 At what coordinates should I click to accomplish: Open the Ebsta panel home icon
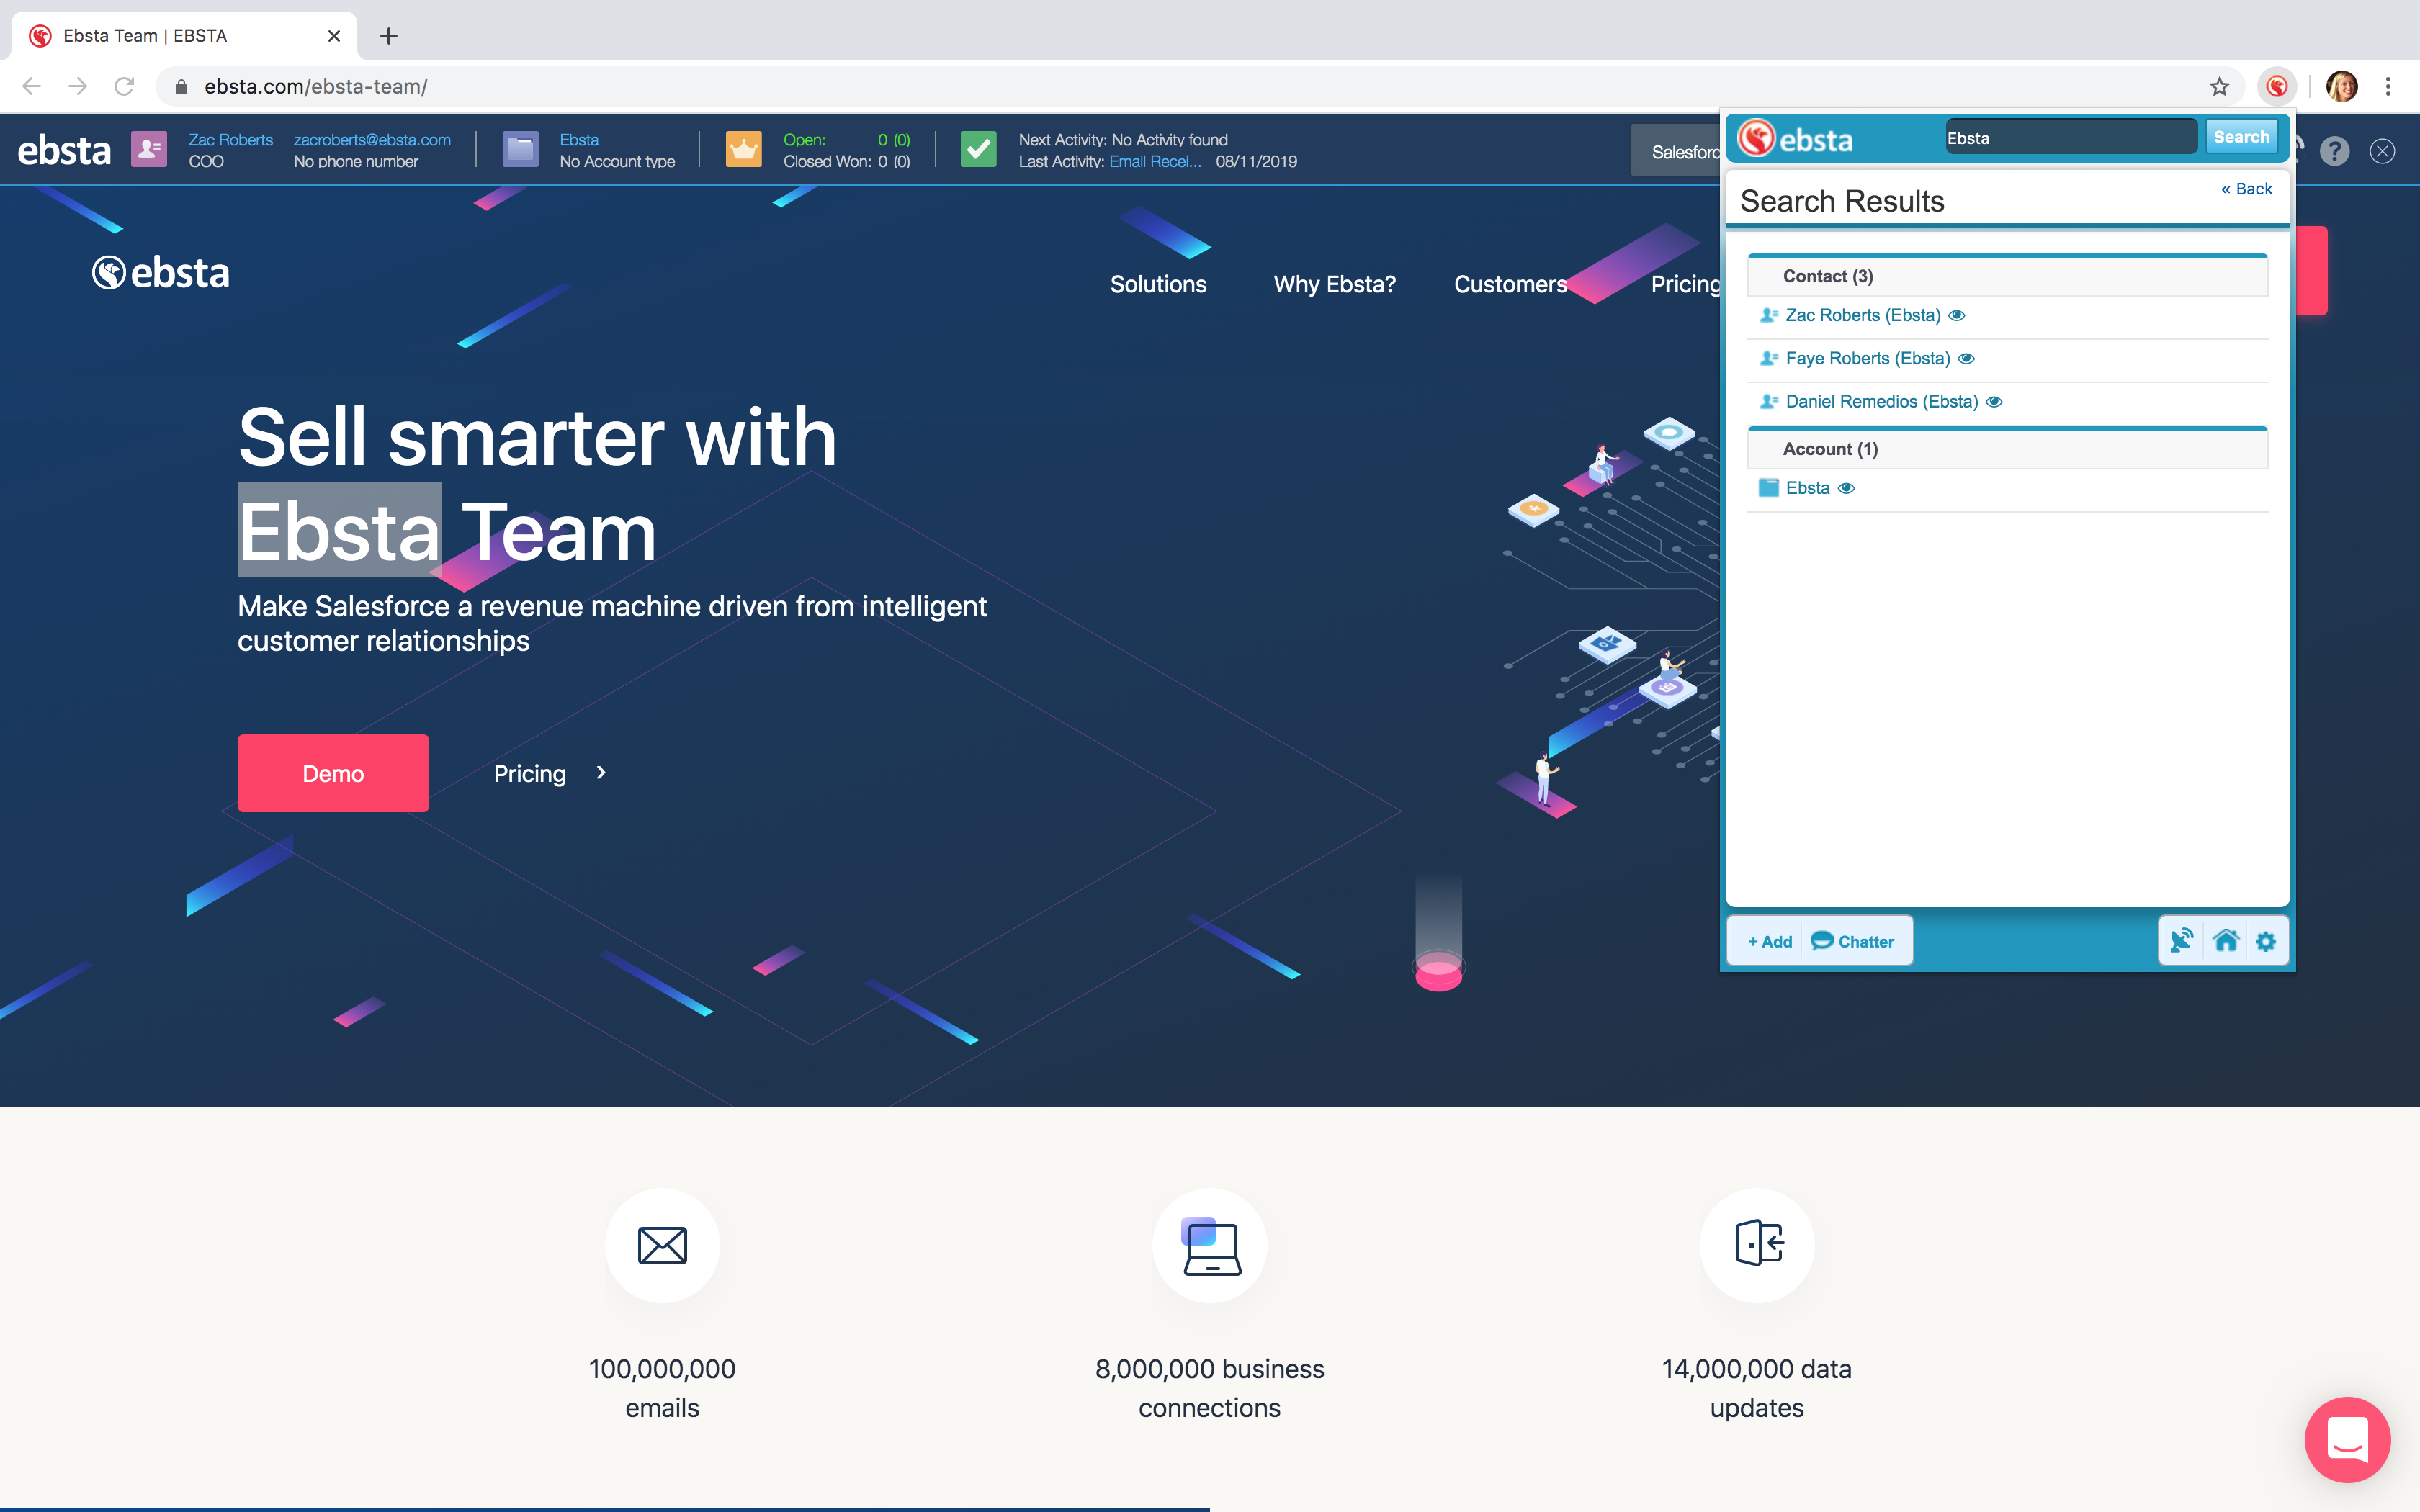pos(2226,941)
